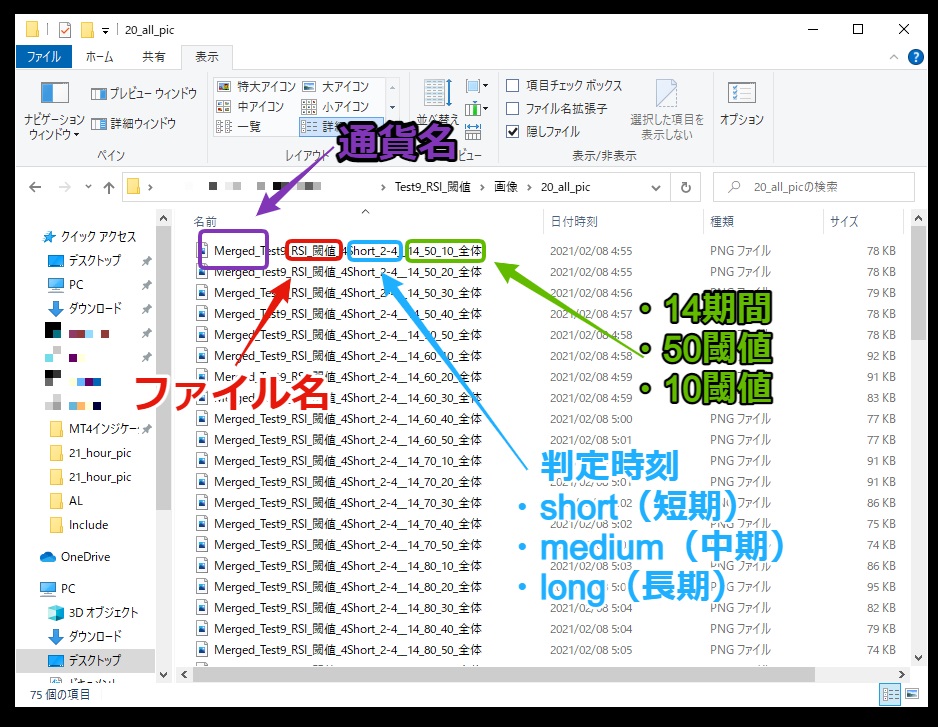Toggle the プレビュー ウィンドウ pane
The width and height of the screenshot is (938, 727).
144,93
